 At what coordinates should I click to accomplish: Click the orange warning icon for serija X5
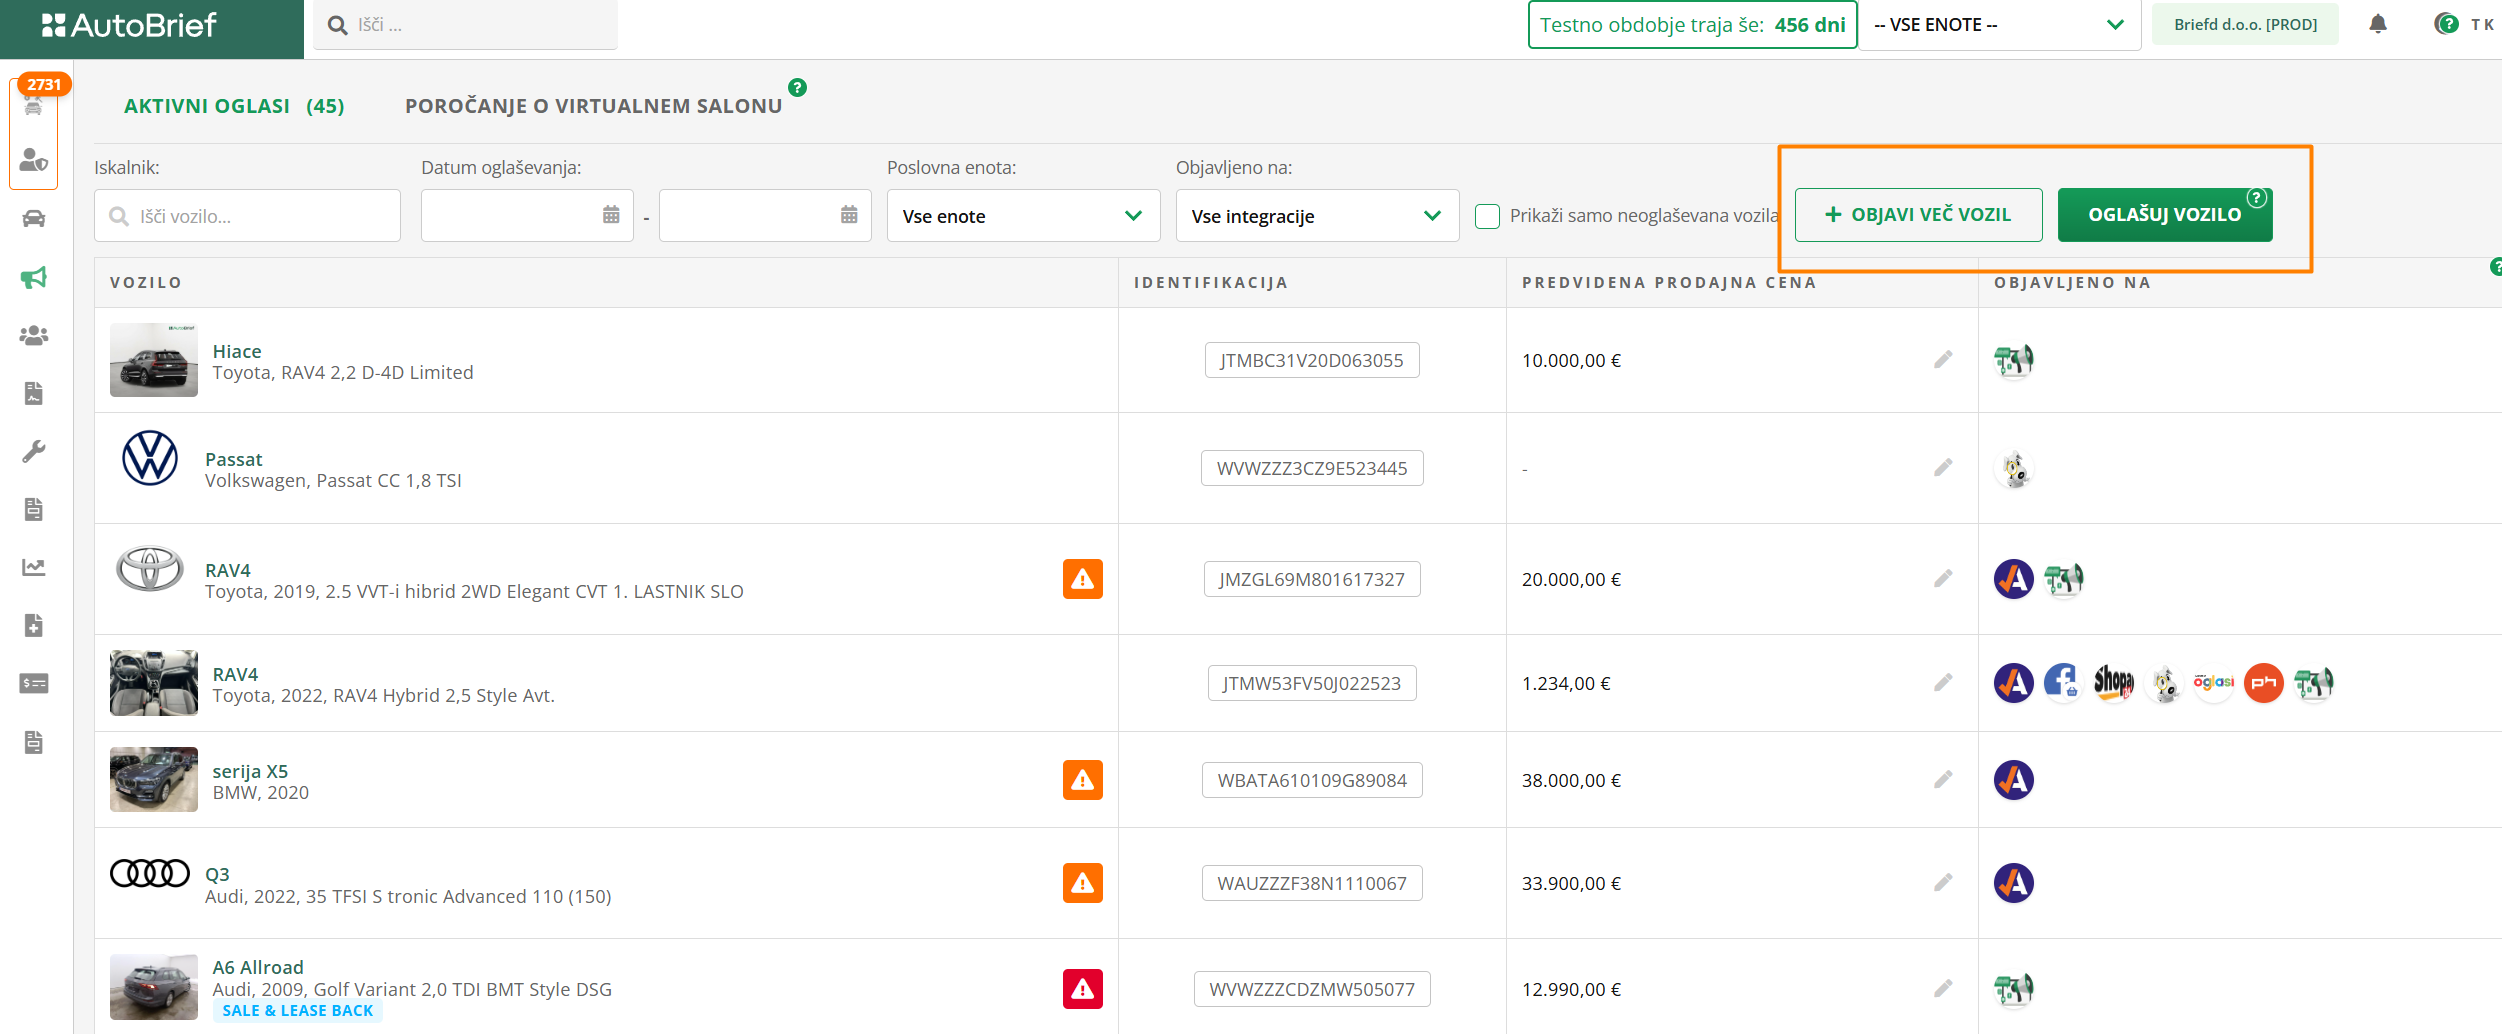coord(1082,780)
